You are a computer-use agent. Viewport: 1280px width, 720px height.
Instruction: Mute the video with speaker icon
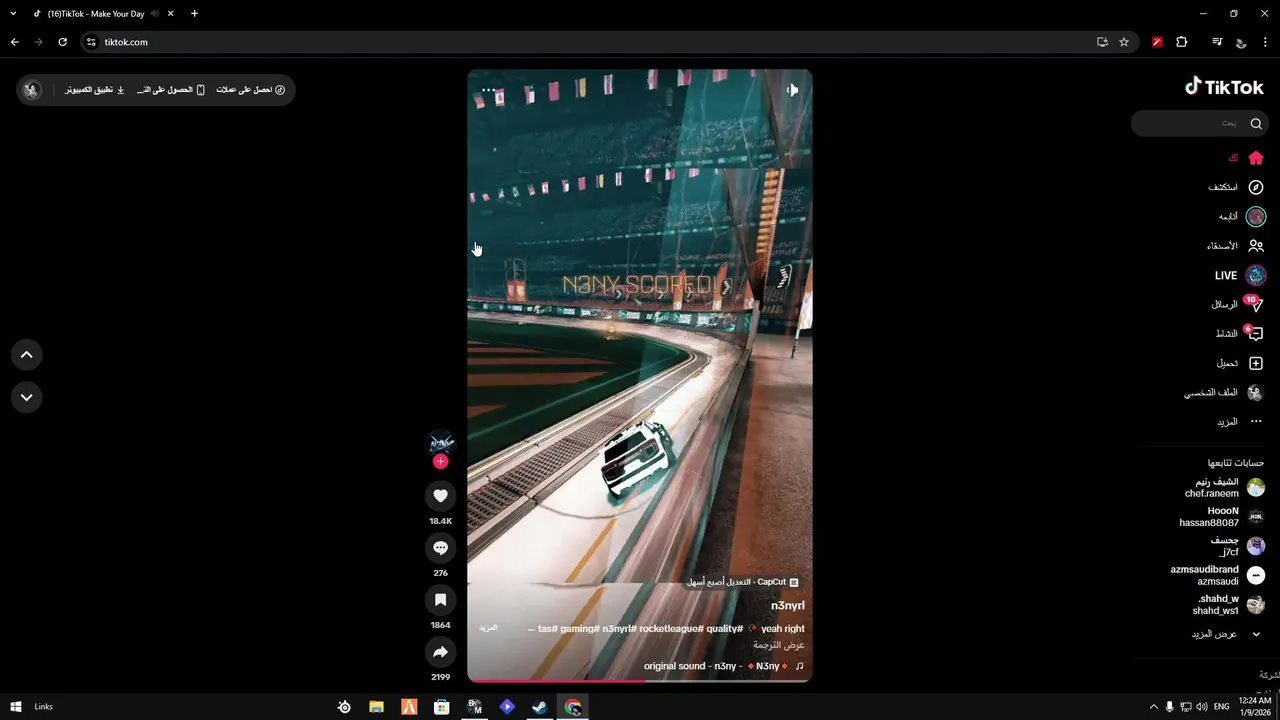(792, 90)
